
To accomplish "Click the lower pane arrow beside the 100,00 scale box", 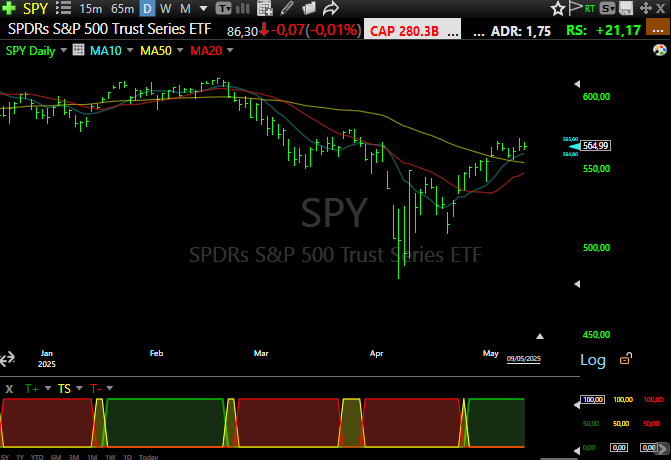I will tap(576, 405).
